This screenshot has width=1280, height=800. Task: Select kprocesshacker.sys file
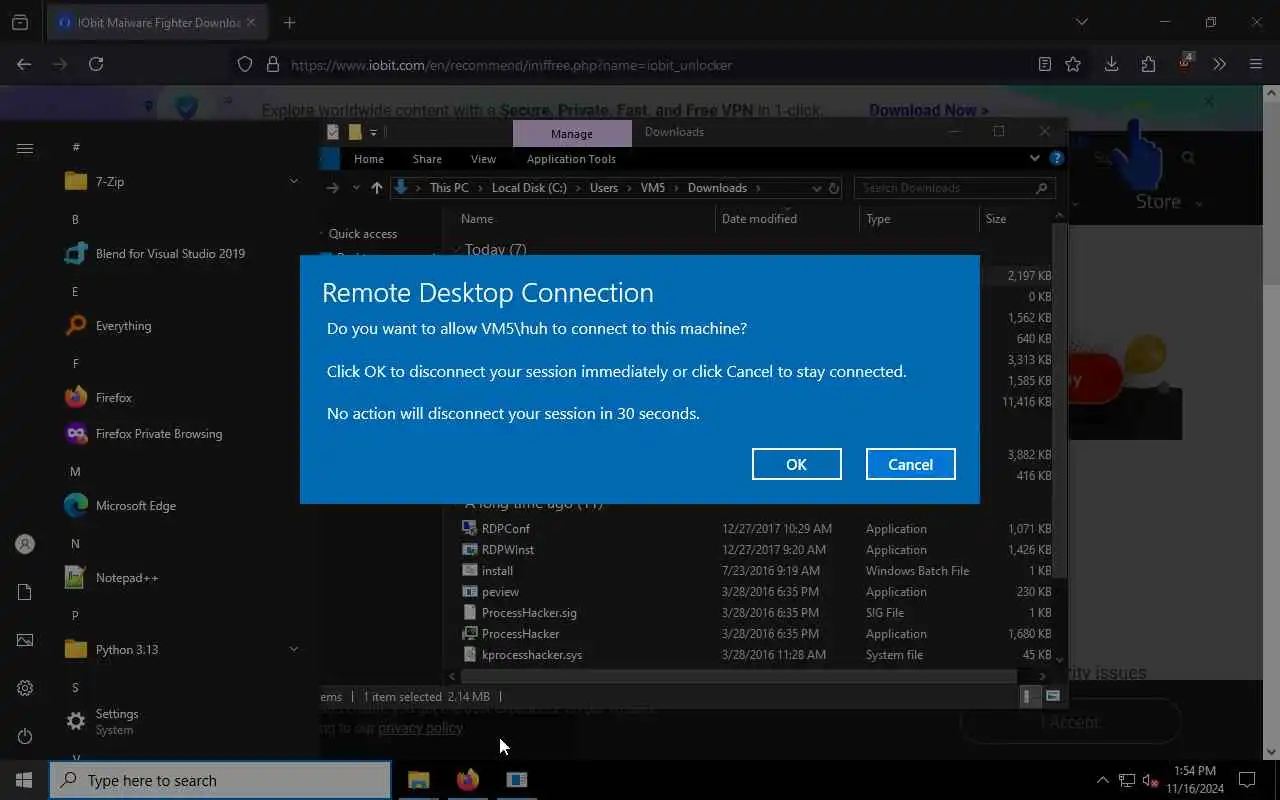[531, 654]
